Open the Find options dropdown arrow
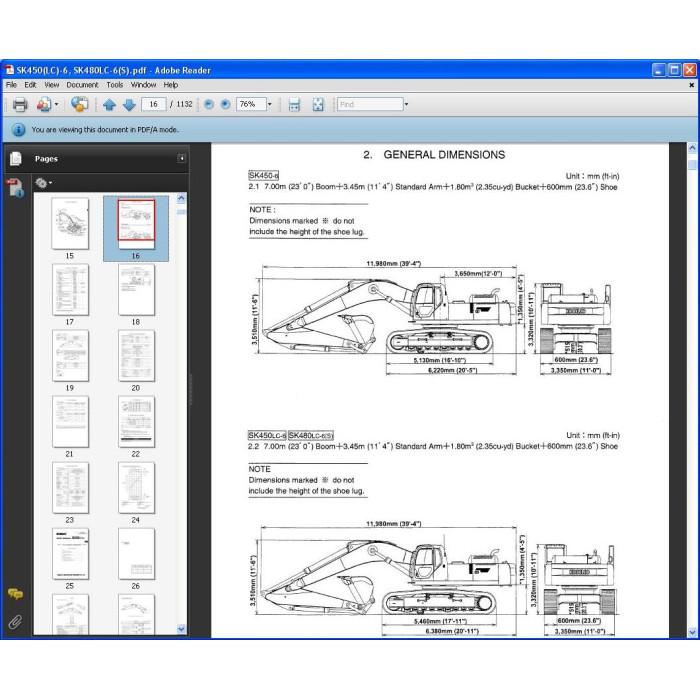This screenshot has width=700, height=700. tap(406, 104)
